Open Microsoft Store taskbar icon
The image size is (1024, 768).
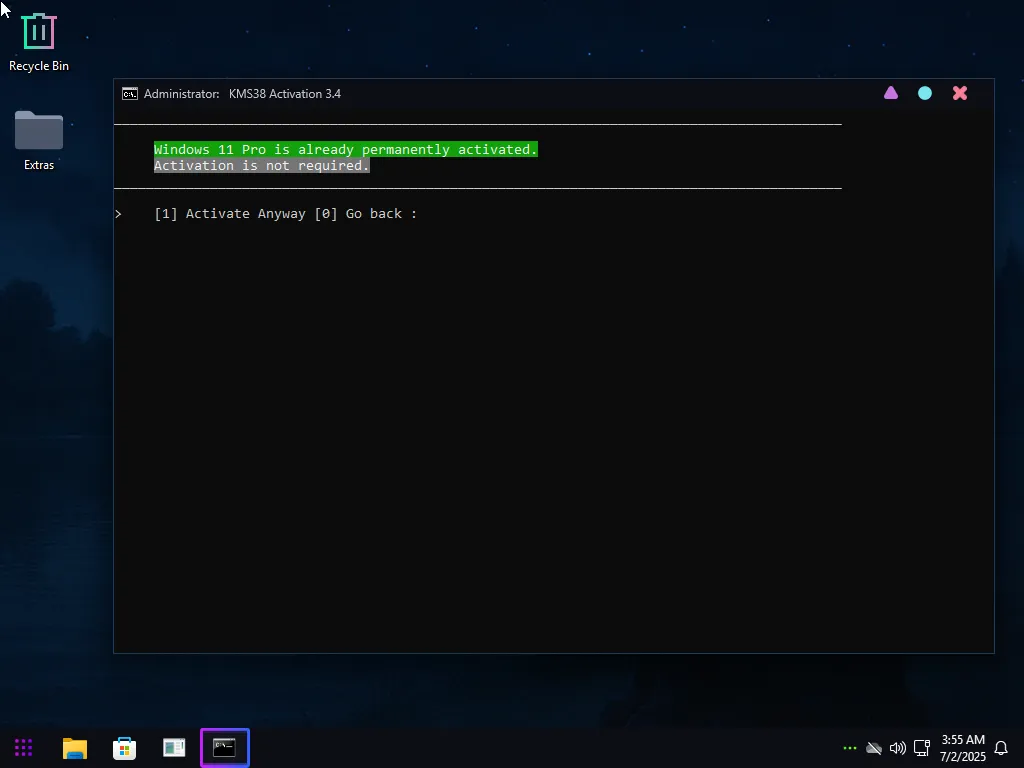pyautogui.click(x=124, y=748)
